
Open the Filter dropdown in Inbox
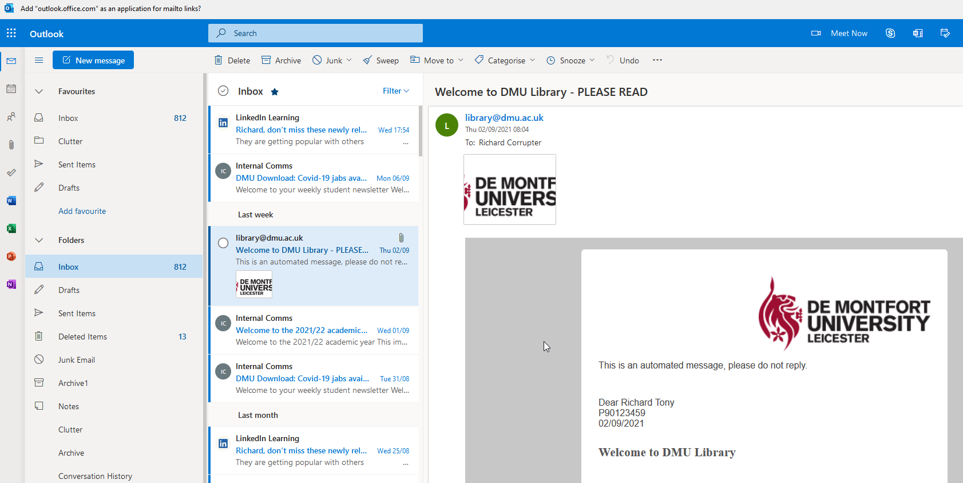coord(396,91)
